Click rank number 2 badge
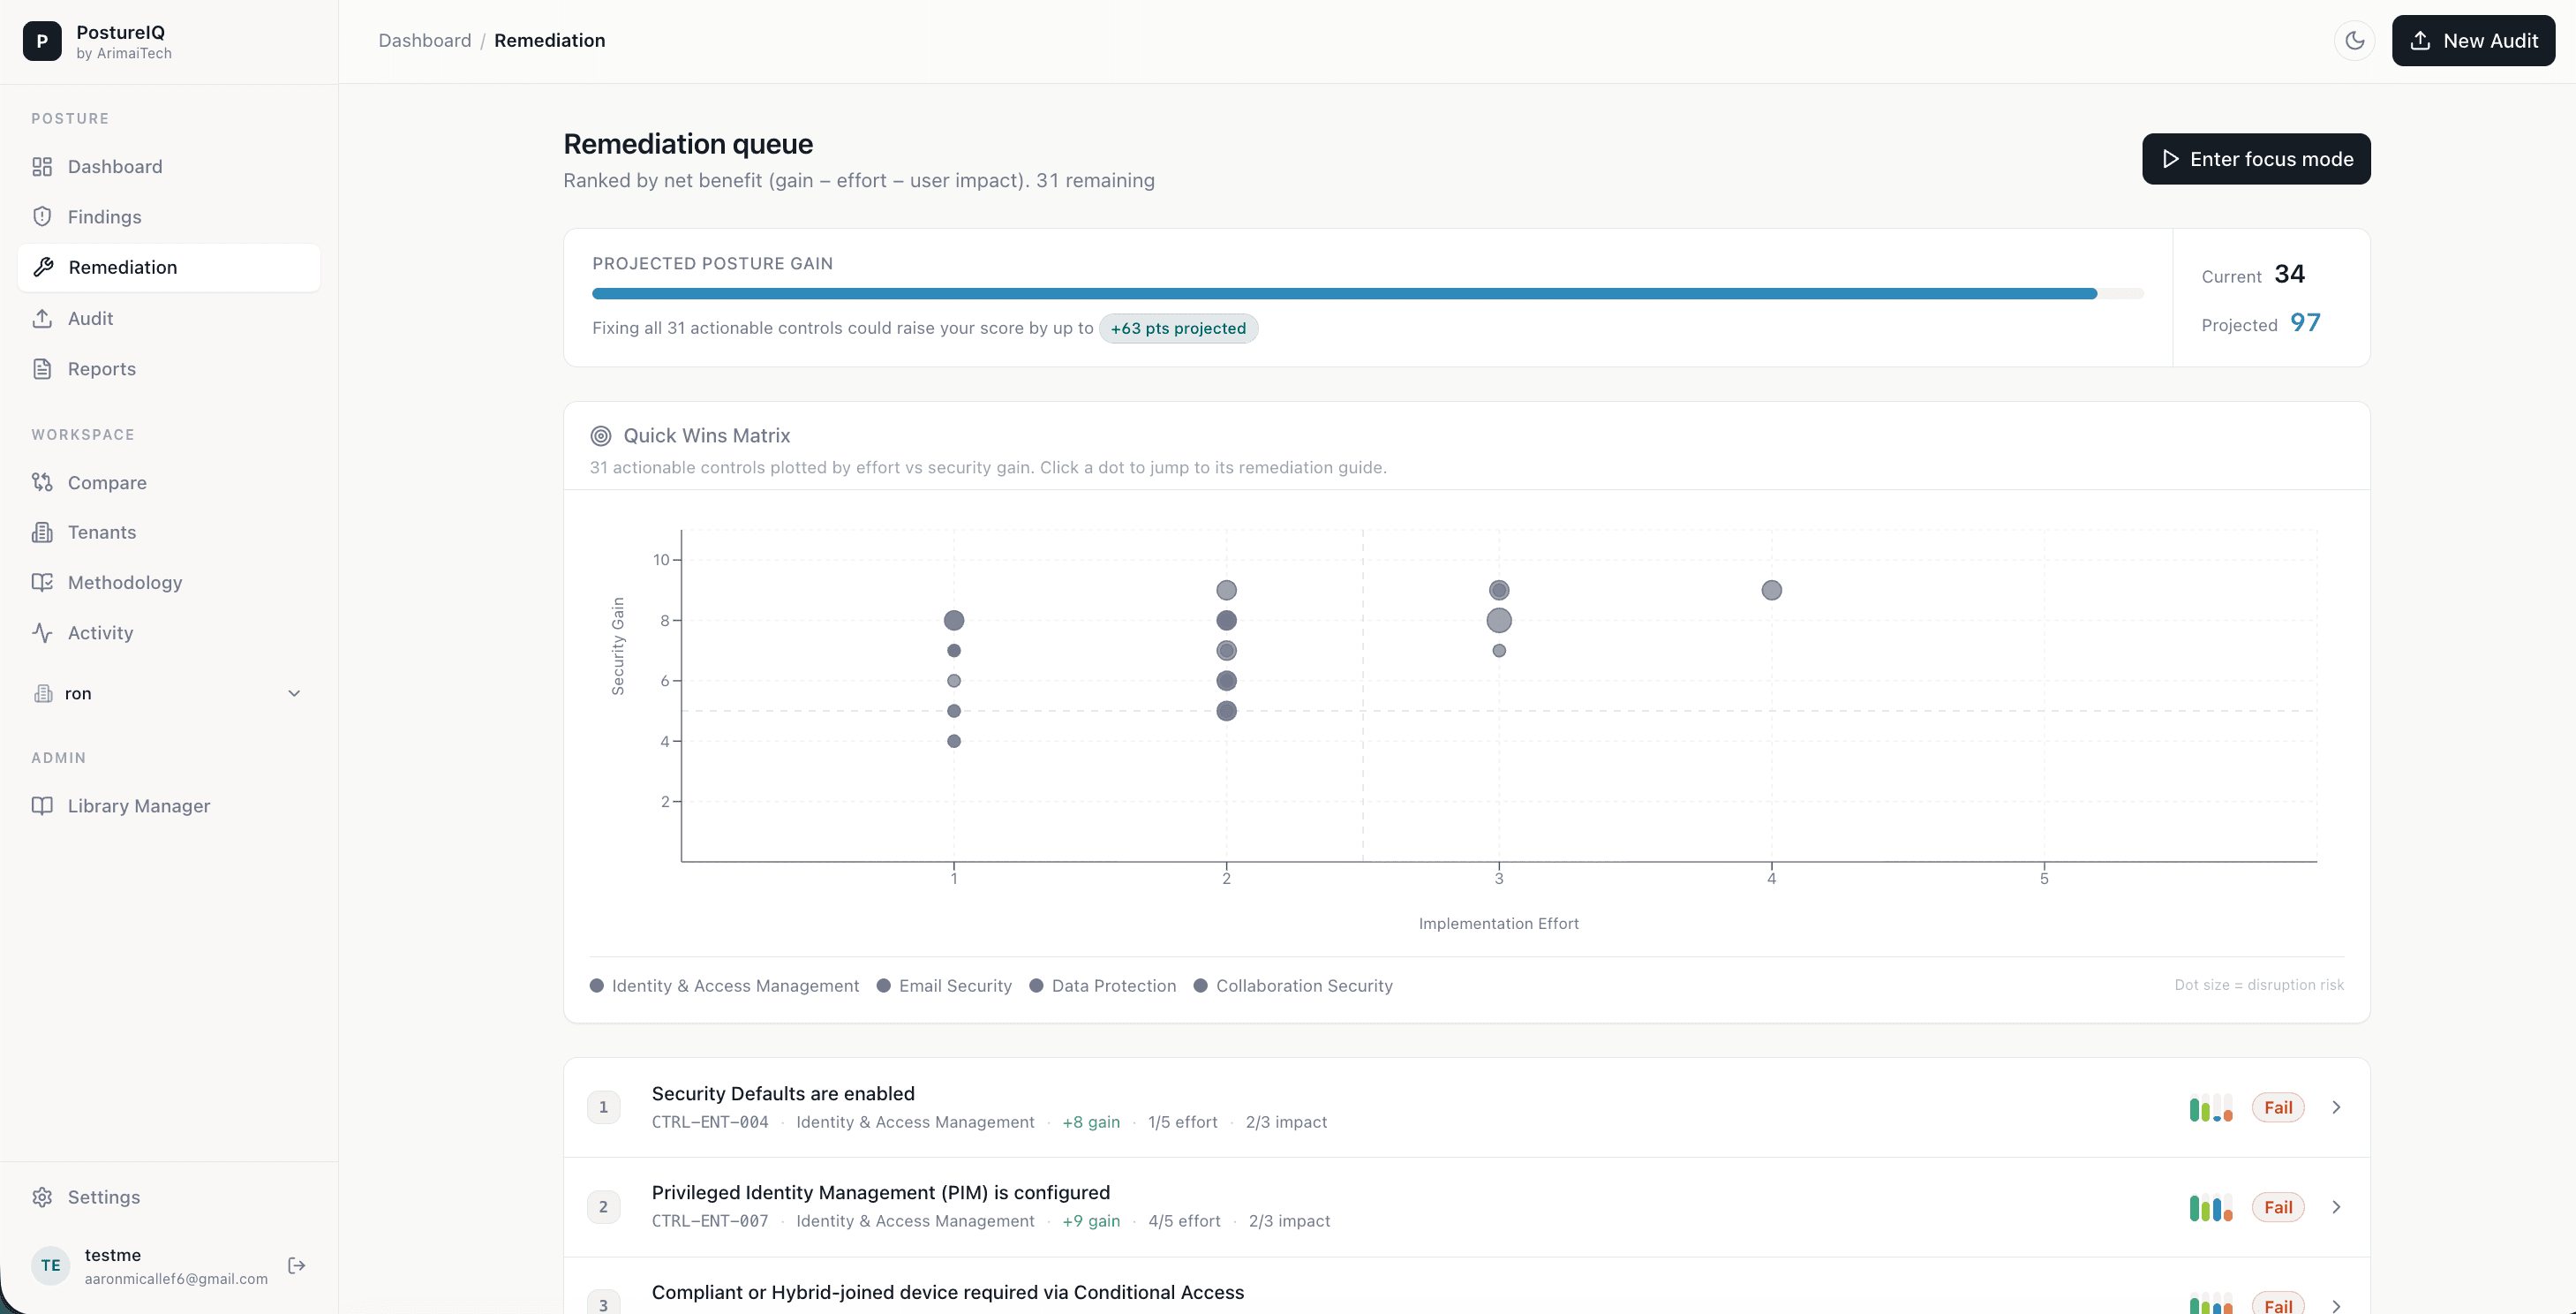Screen dimensions: 2576x1314 coord(603,1207)
